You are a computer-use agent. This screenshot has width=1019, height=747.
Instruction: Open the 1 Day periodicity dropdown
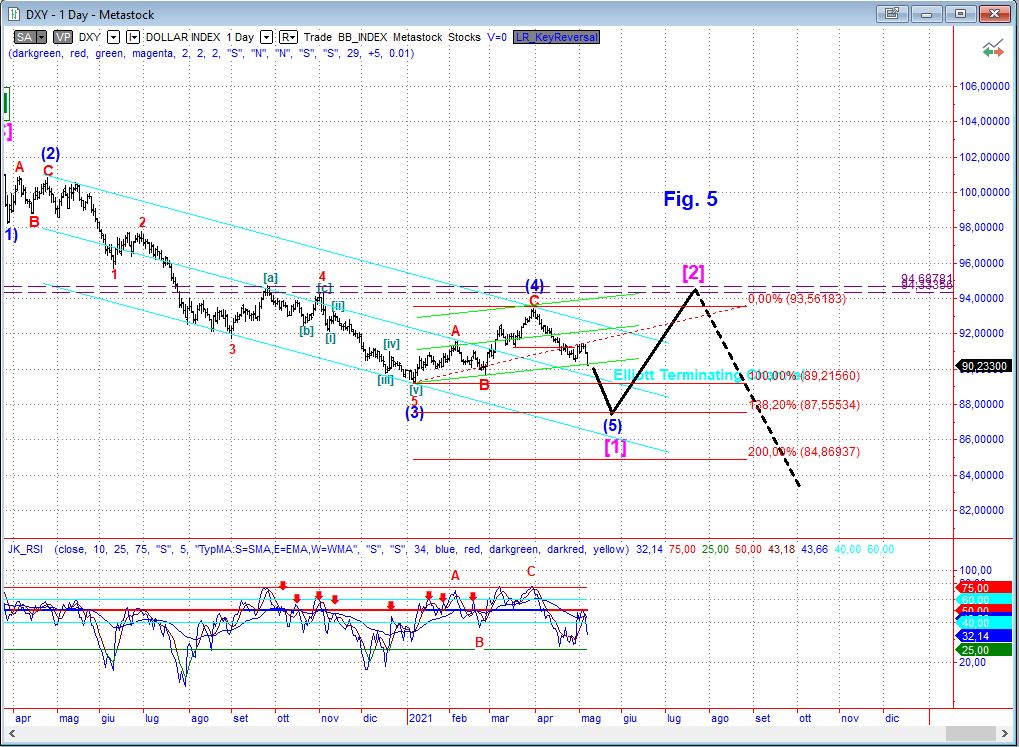coord(266,37)
